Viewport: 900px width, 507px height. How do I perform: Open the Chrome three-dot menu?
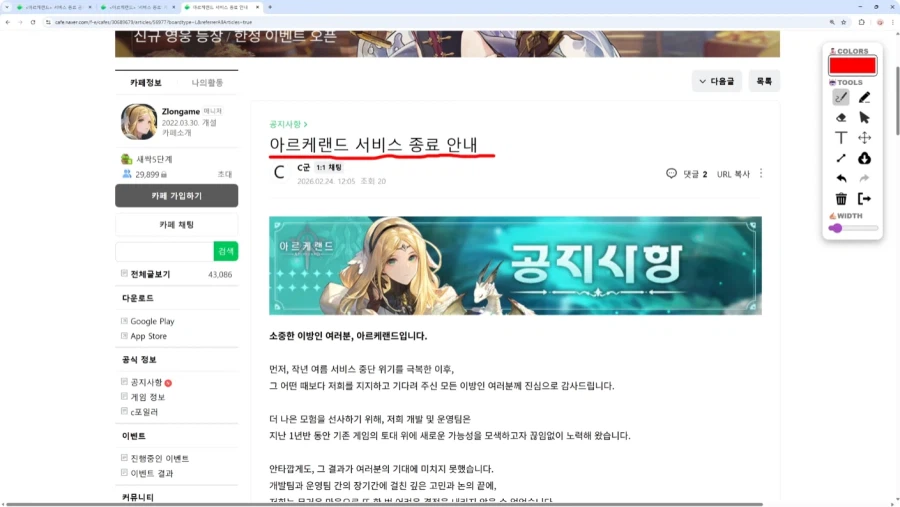893,22
